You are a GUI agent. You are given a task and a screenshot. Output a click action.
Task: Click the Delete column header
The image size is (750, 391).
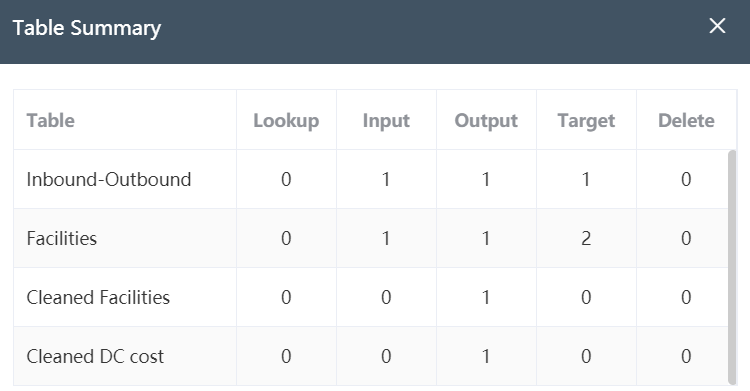tap(686, 121)
